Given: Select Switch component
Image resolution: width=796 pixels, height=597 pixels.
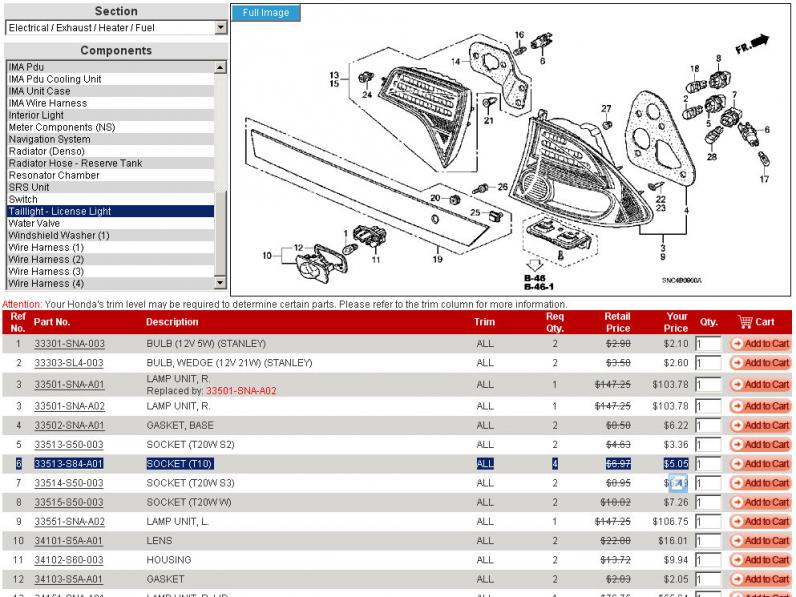Looking at the screenshot, I should click(110, 200).
